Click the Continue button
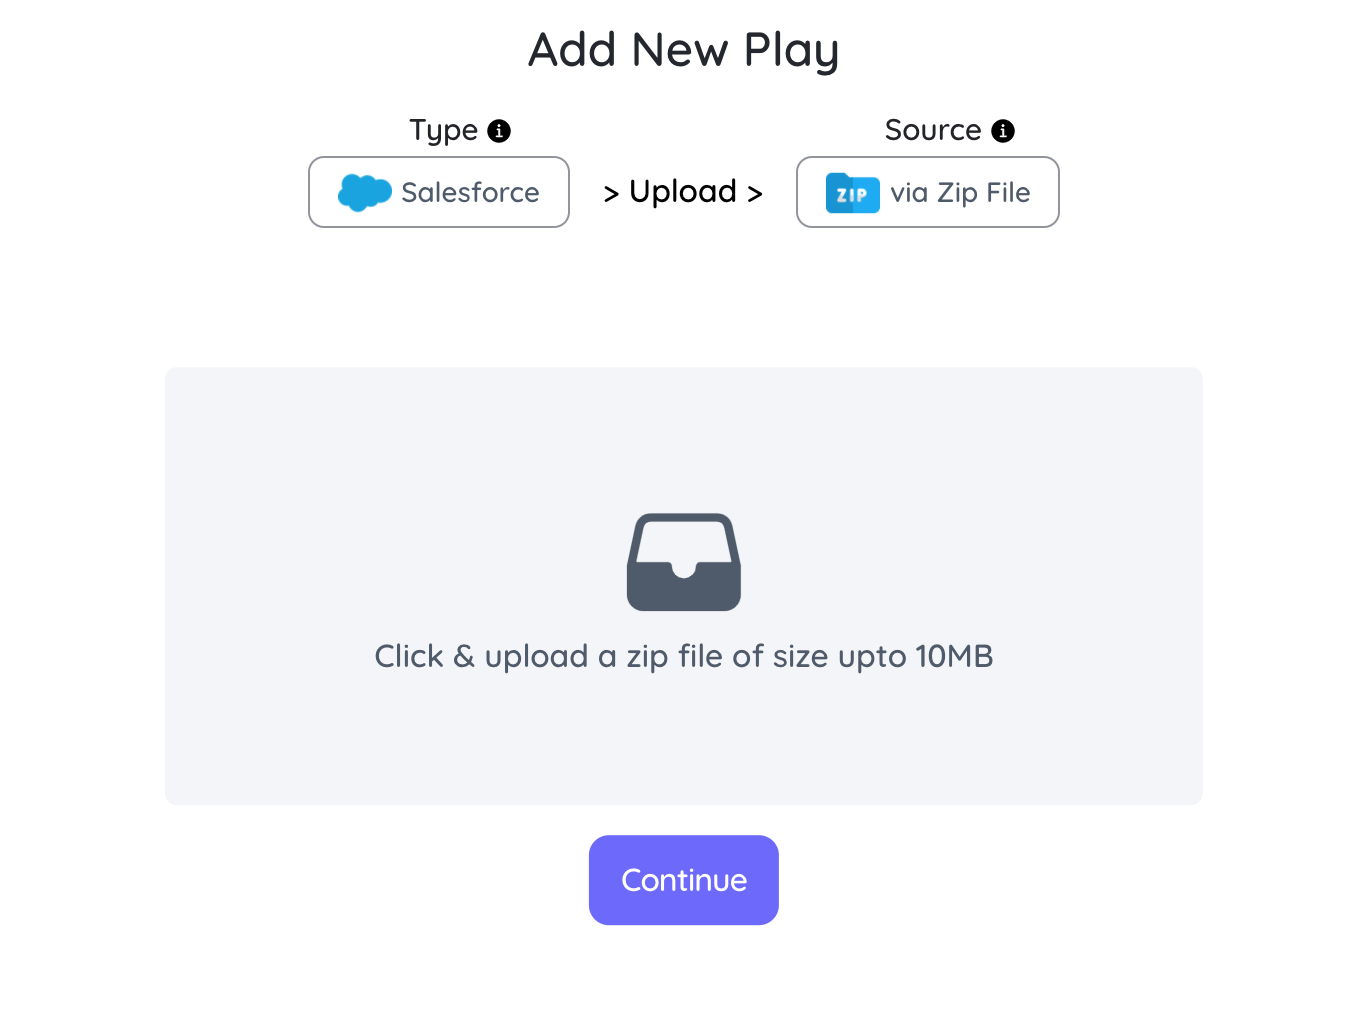Screen dimensions: 1356x1024 [684, 880]
